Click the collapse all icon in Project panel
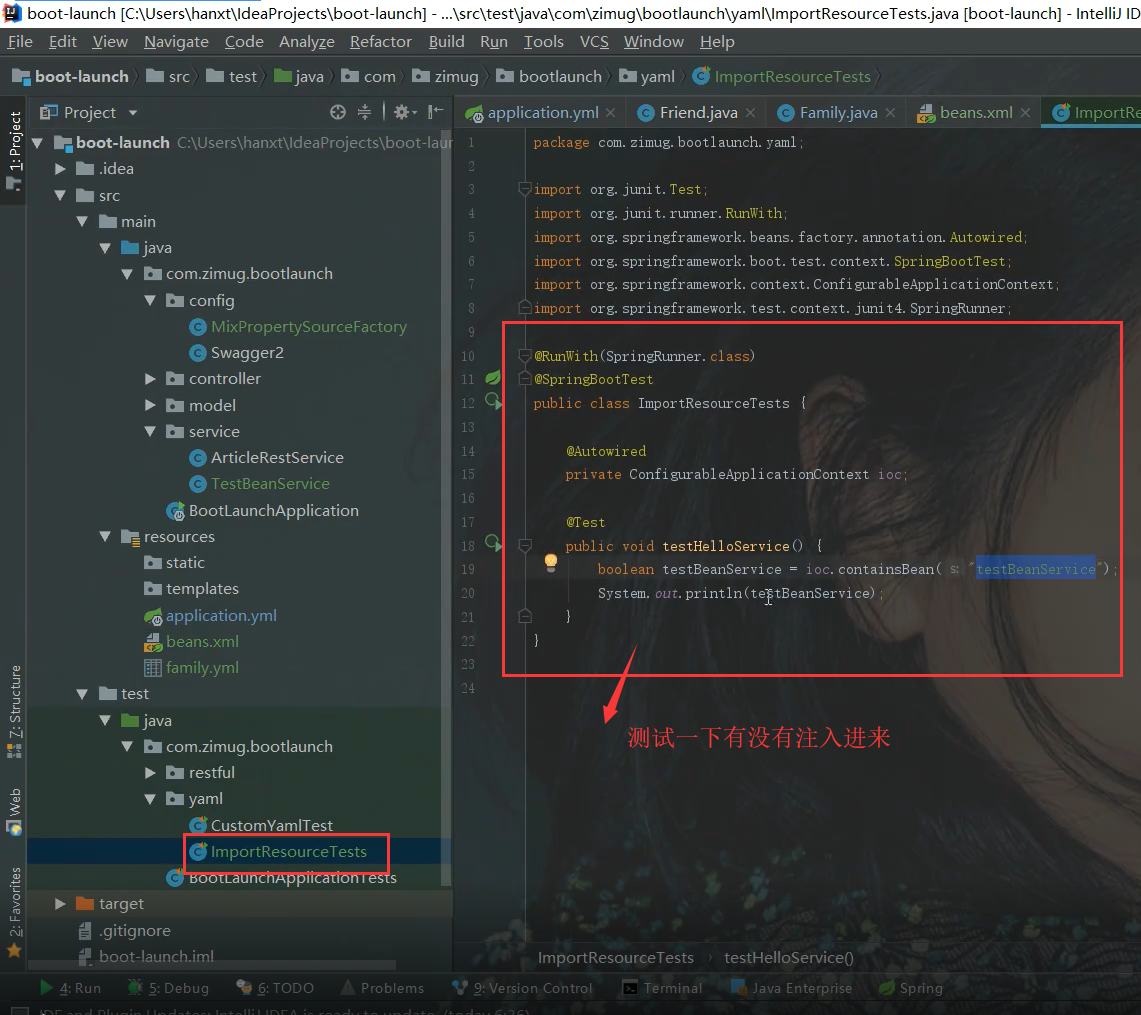 365,112
